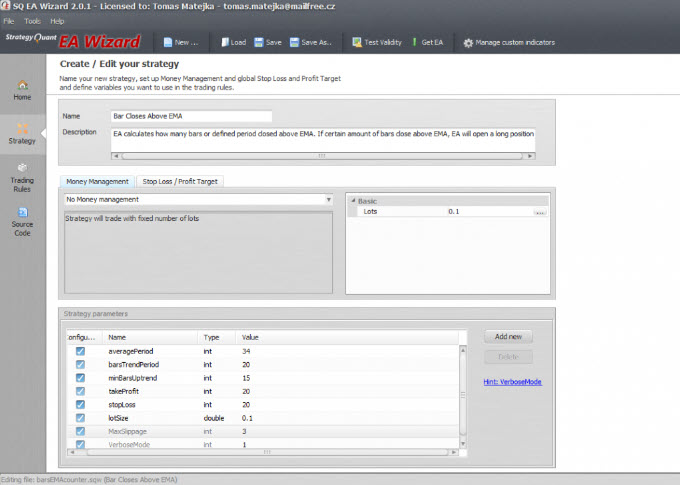Open the Lots value editor ellipsis
The height and width of the screenshot is (485, 680).
540,212
